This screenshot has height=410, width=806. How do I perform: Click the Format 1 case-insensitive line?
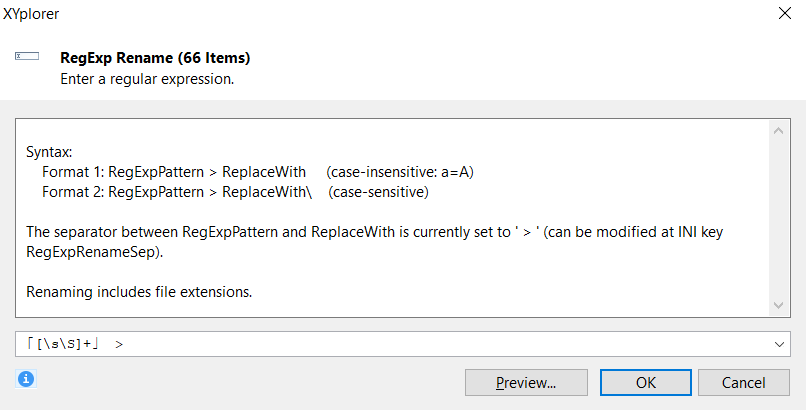(x=257, y=172)
